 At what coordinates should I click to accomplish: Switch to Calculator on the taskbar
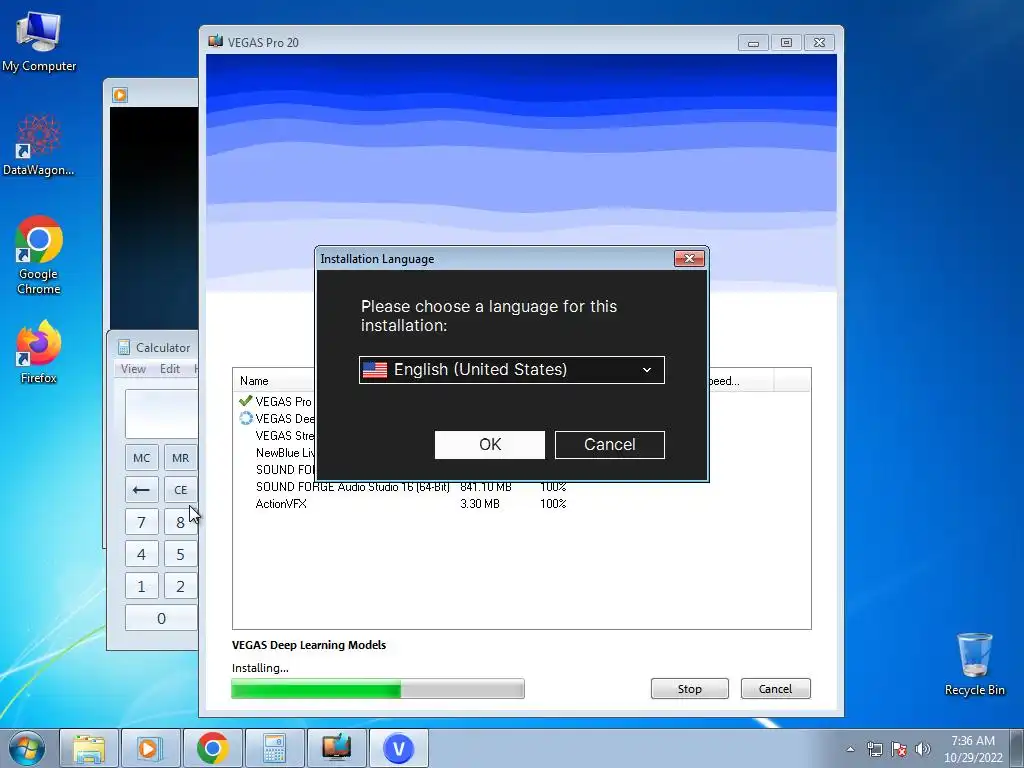coord(274,748)
